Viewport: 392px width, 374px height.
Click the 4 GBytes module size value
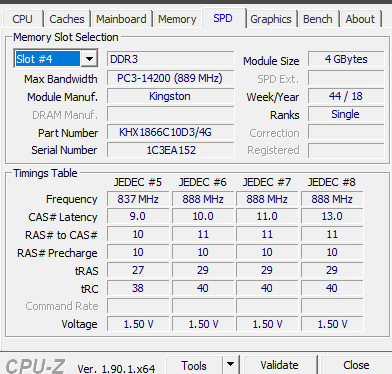pyautogui.click(x=346, y=59)
